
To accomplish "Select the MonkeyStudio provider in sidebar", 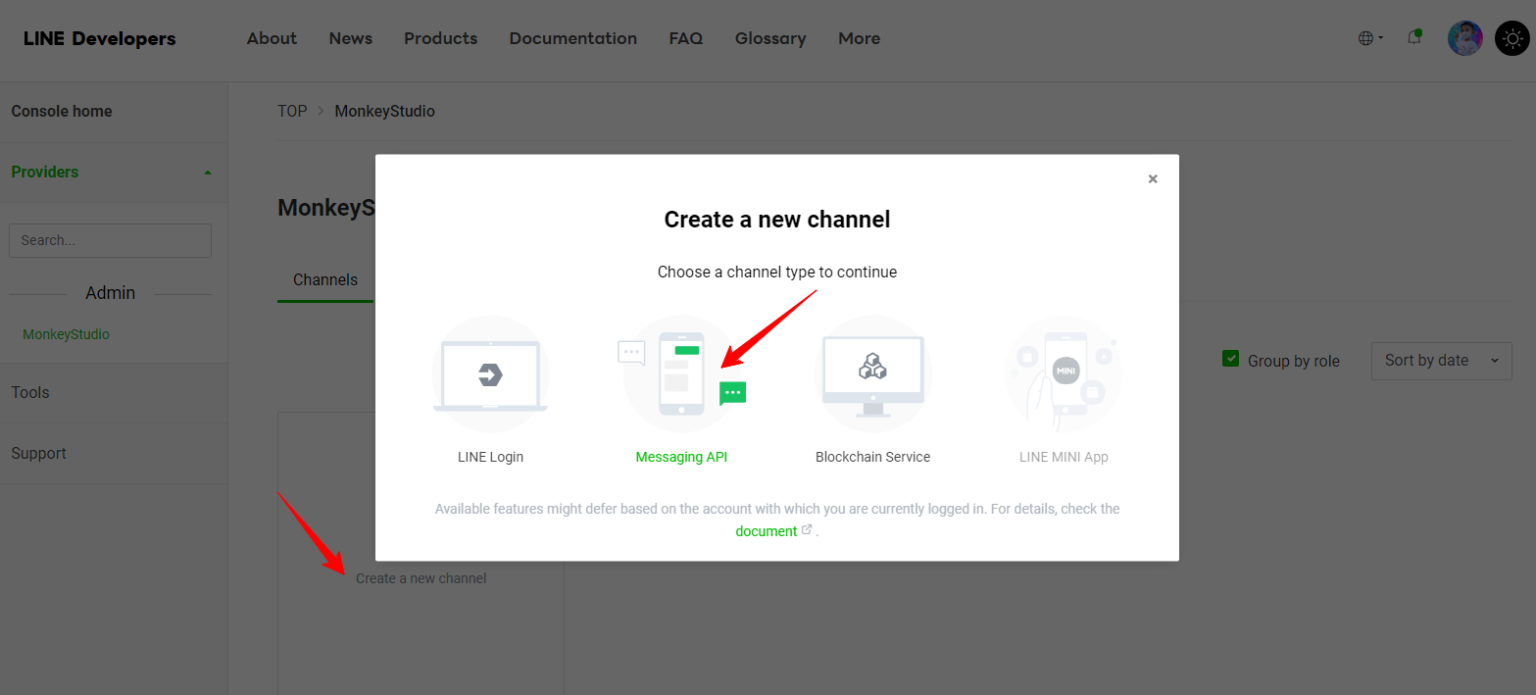I will [x=66, y=334].
